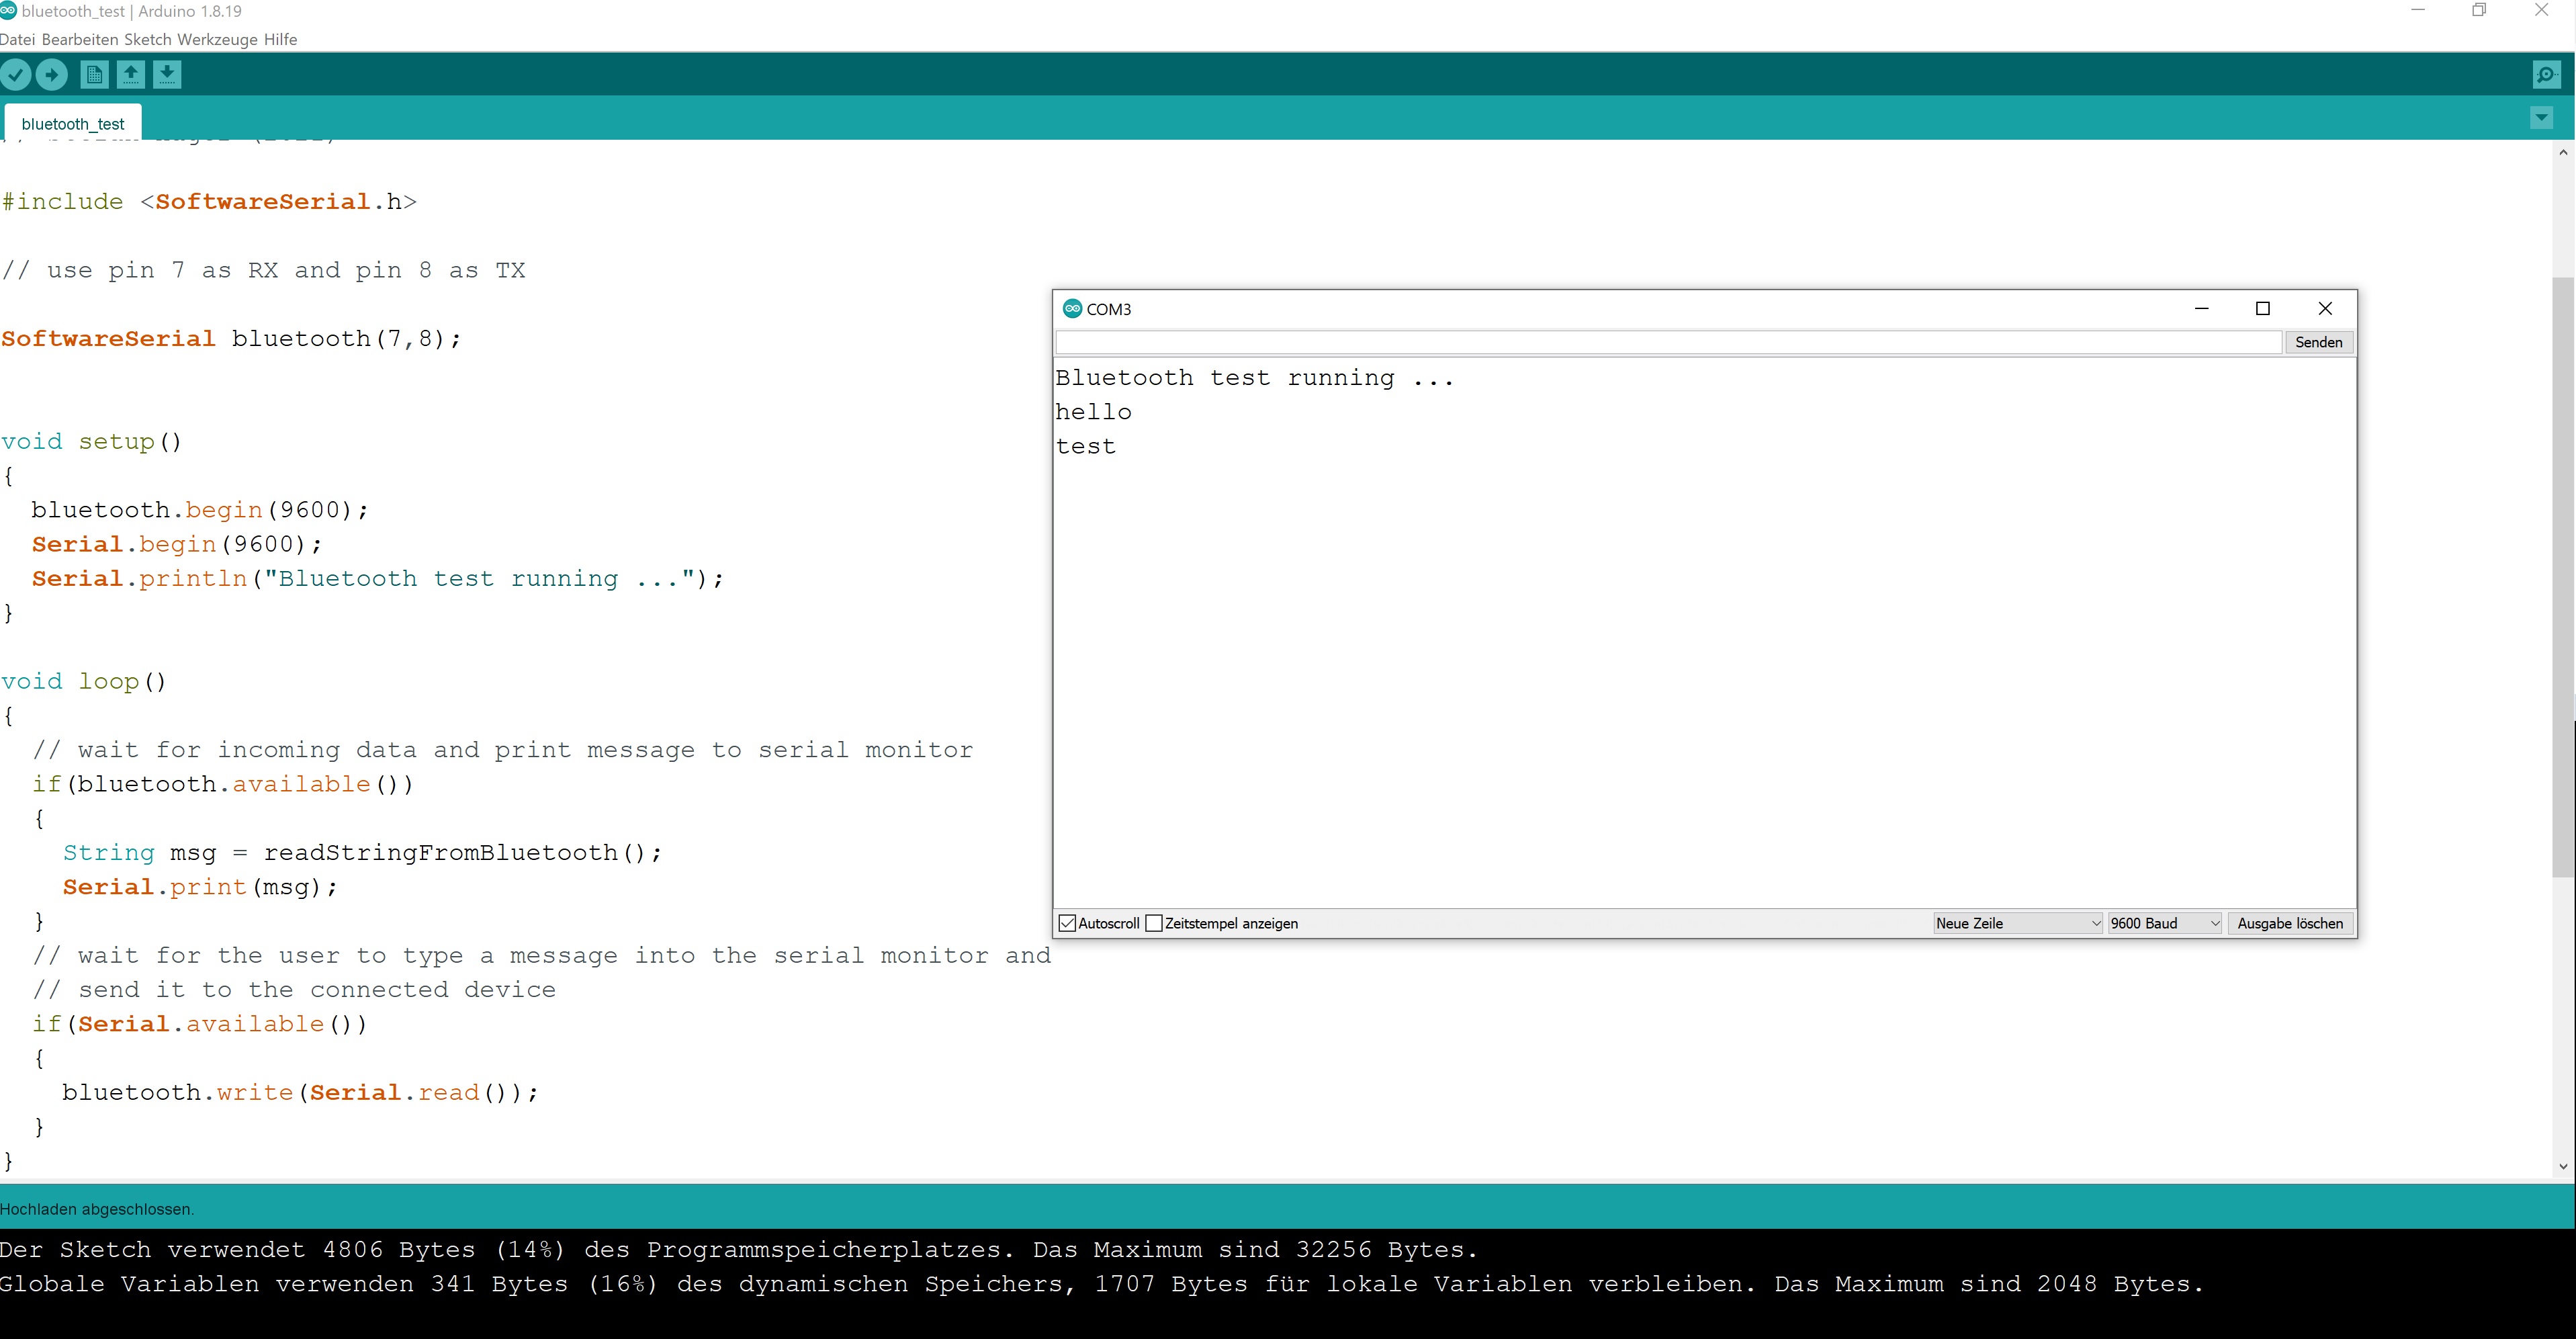Upload the sketch using the arrow icon

52,74
